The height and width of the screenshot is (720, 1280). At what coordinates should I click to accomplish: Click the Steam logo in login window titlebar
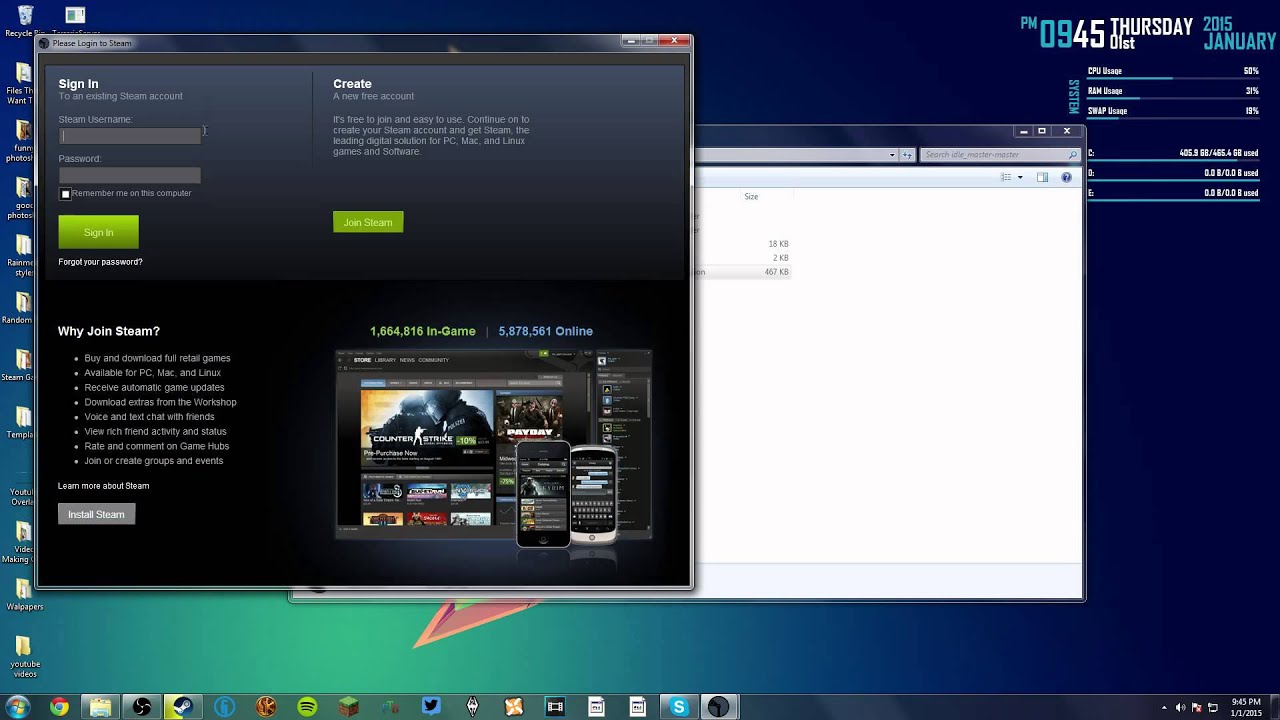click(x=44, y=43)
